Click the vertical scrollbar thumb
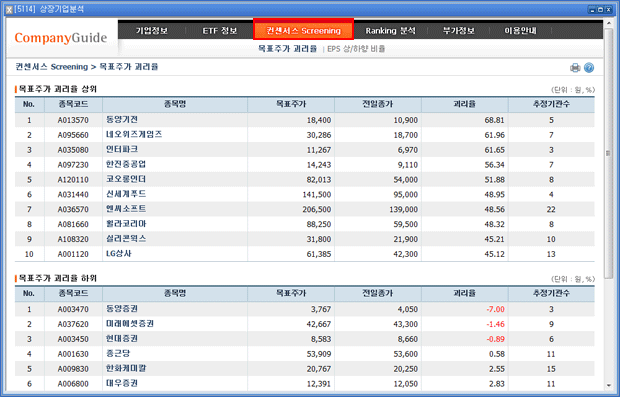 point(608,153)
